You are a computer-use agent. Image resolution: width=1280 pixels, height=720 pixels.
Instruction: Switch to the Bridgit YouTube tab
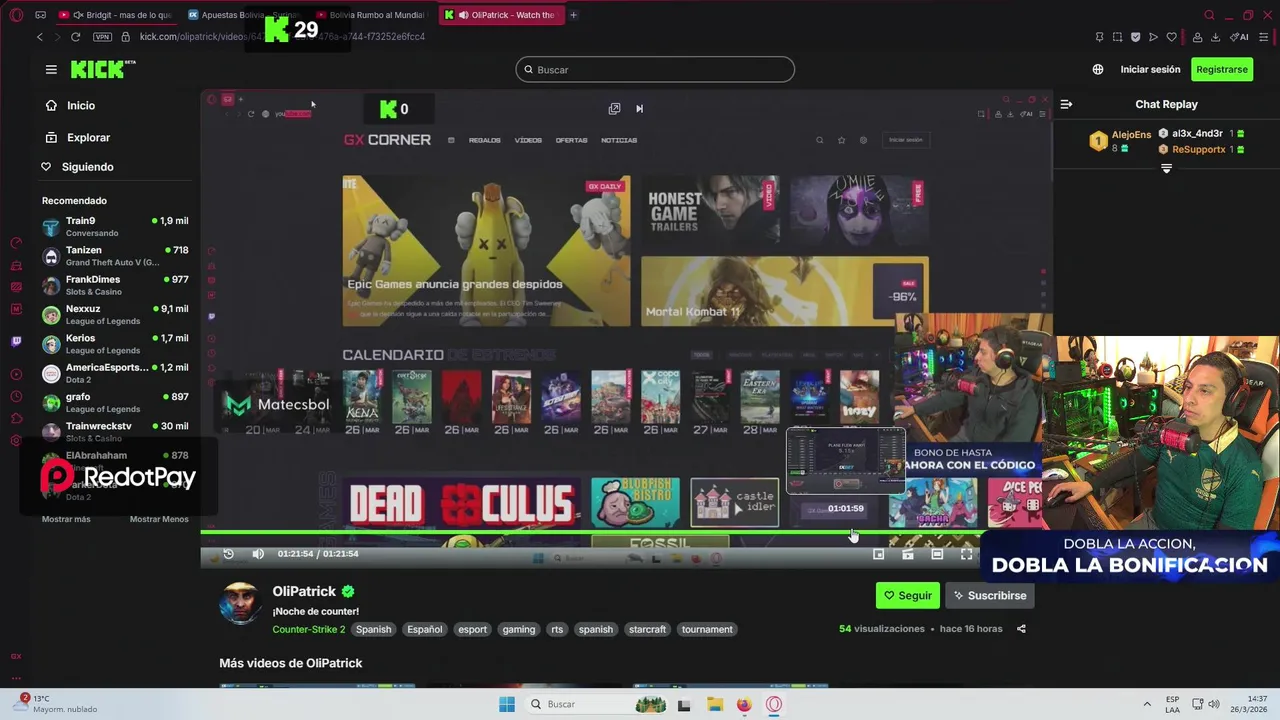[x=116, y=15]
